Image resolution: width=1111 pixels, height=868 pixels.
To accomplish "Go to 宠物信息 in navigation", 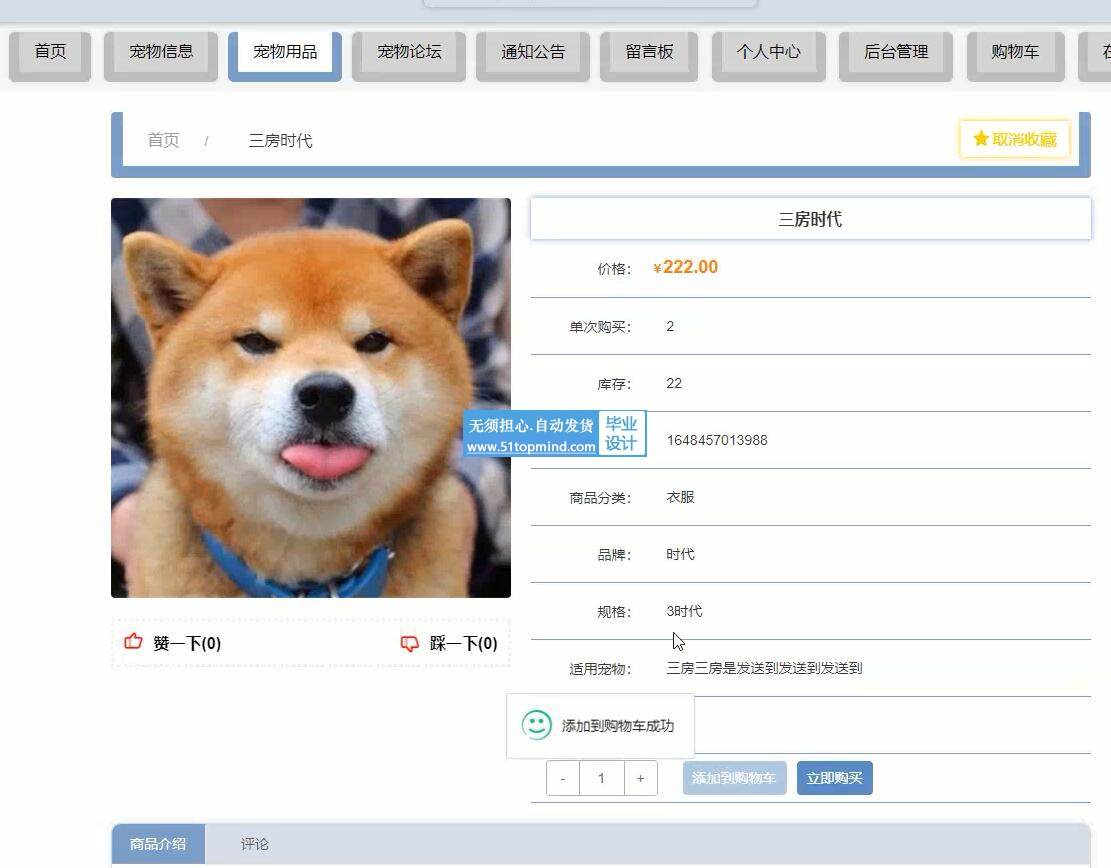I will tap(161, 52).
